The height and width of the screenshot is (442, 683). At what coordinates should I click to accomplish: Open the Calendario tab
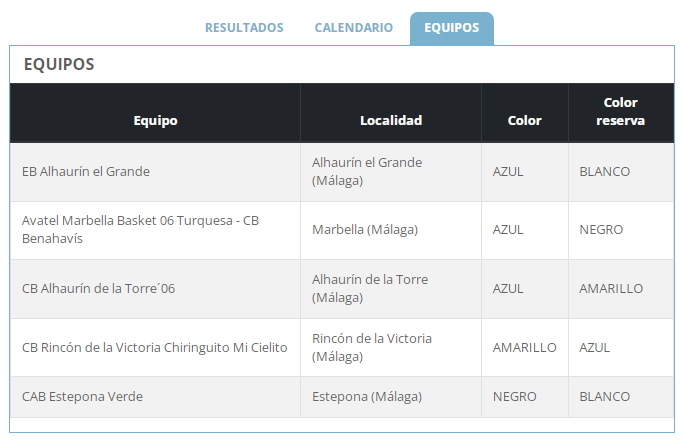pyautogui.click(x=353, y=28)
